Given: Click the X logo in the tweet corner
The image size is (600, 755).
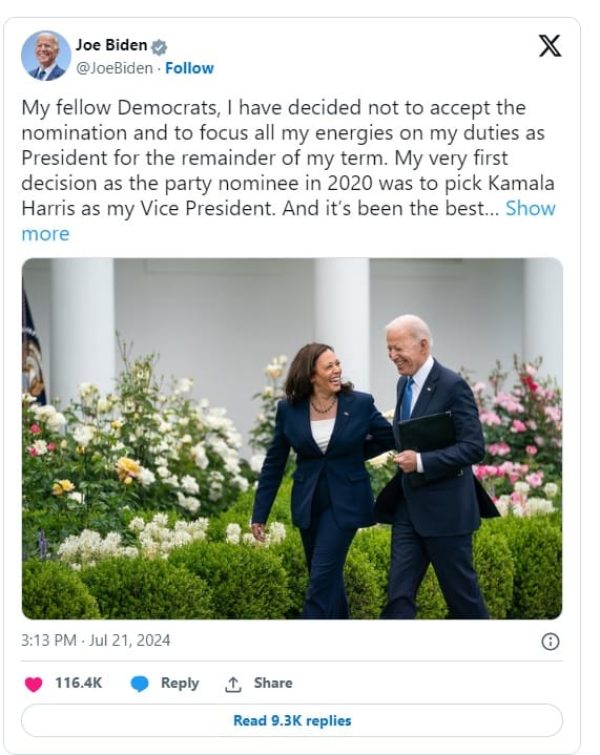Looking at the screenshot, I should click(549, 46).
